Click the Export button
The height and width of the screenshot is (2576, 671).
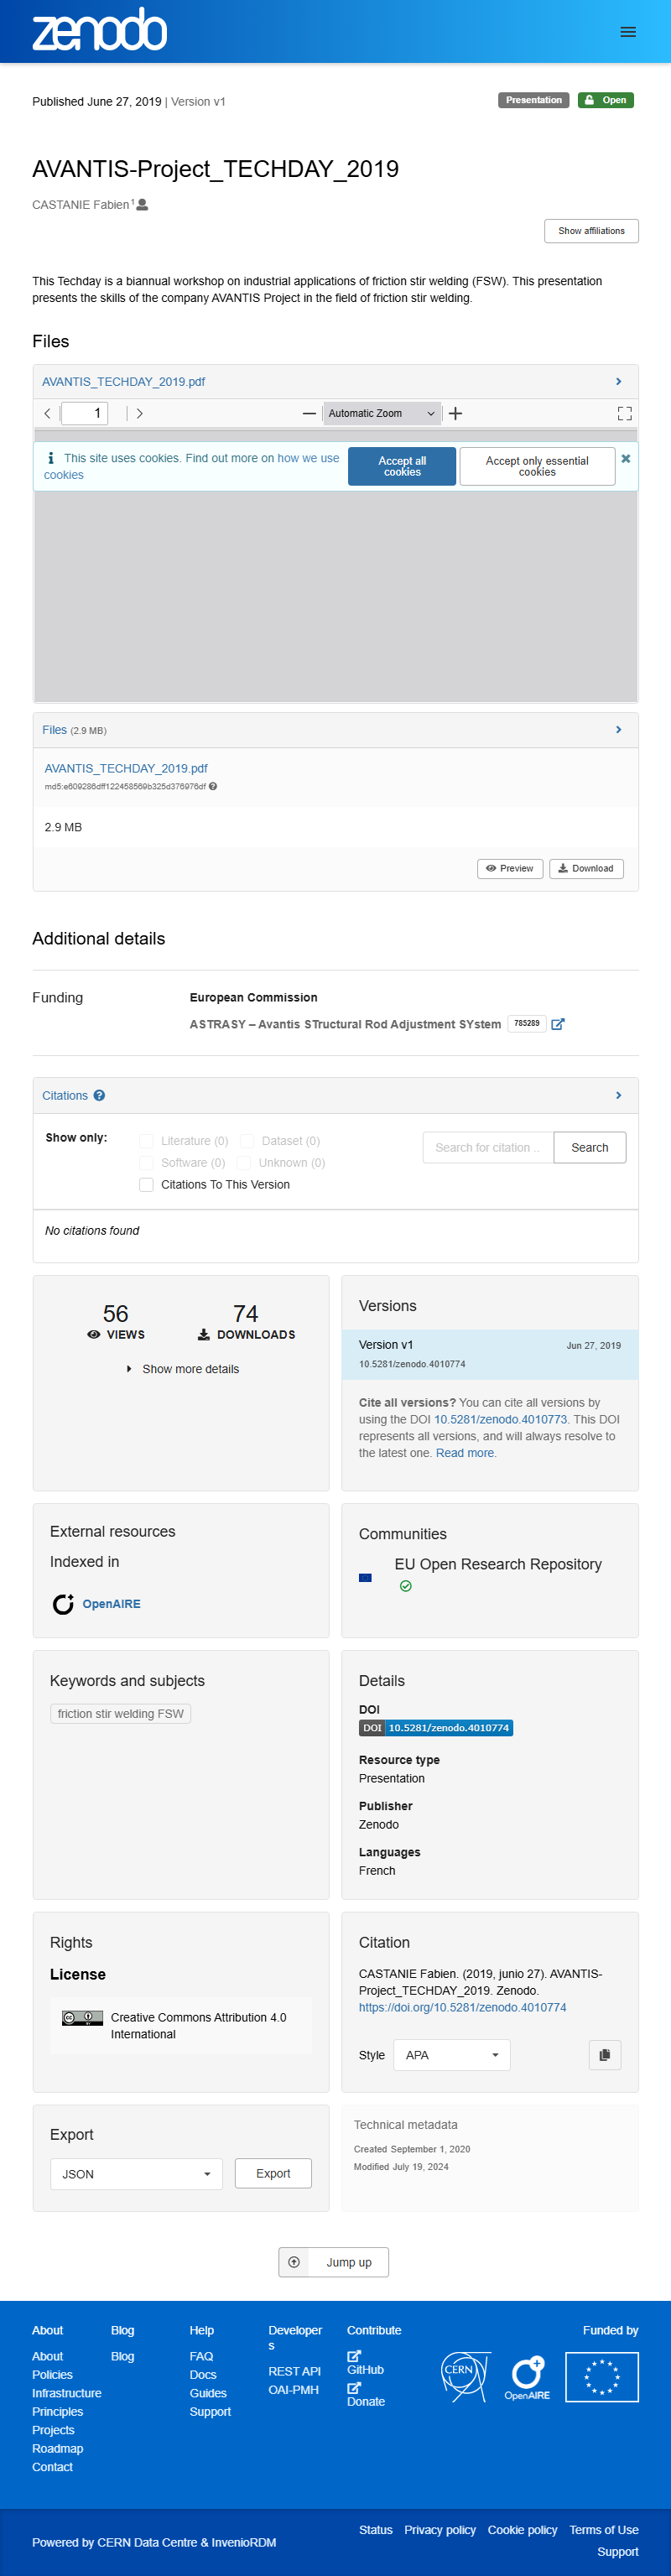[273, 2173]
